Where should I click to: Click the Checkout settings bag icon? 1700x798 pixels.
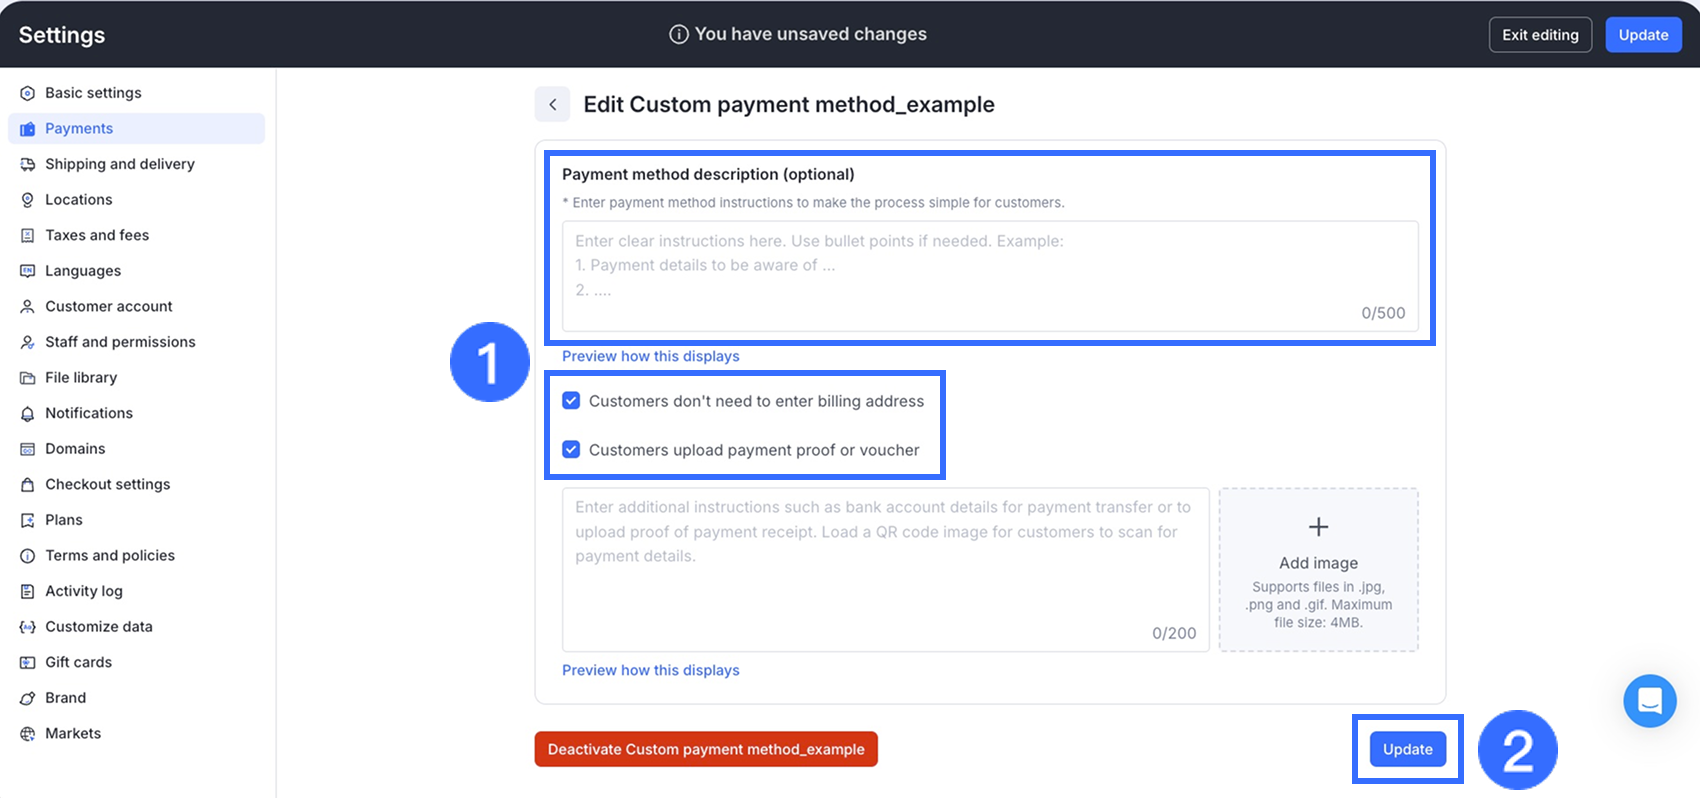28,485
